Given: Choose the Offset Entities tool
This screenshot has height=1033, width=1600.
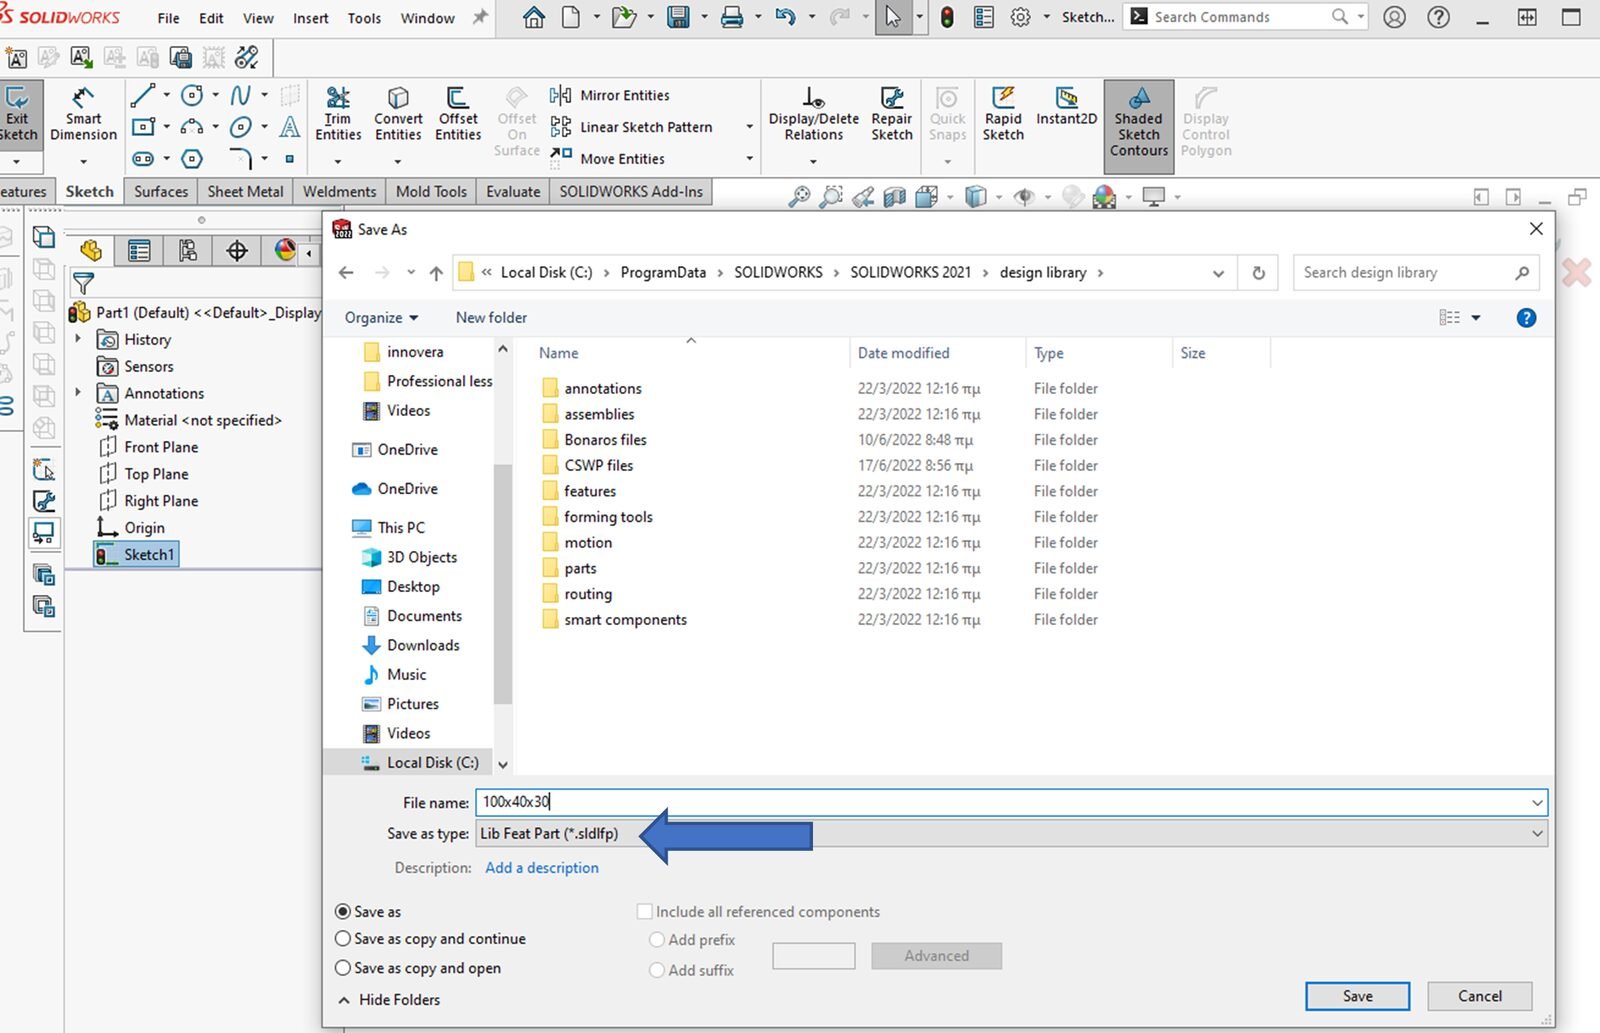Looking at the screenshot, I should 458,113.
